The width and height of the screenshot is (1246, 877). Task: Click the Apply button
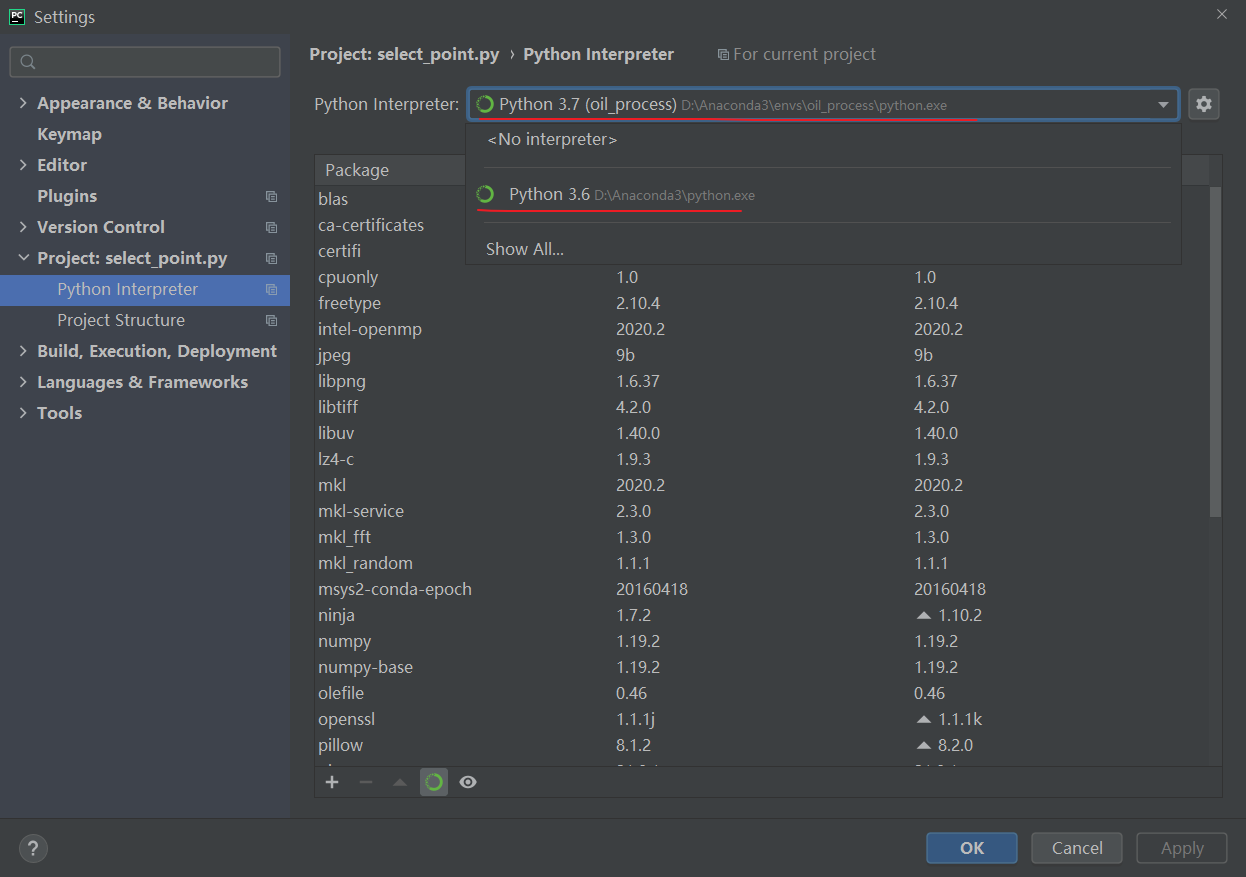click(x=1182, y=848)
